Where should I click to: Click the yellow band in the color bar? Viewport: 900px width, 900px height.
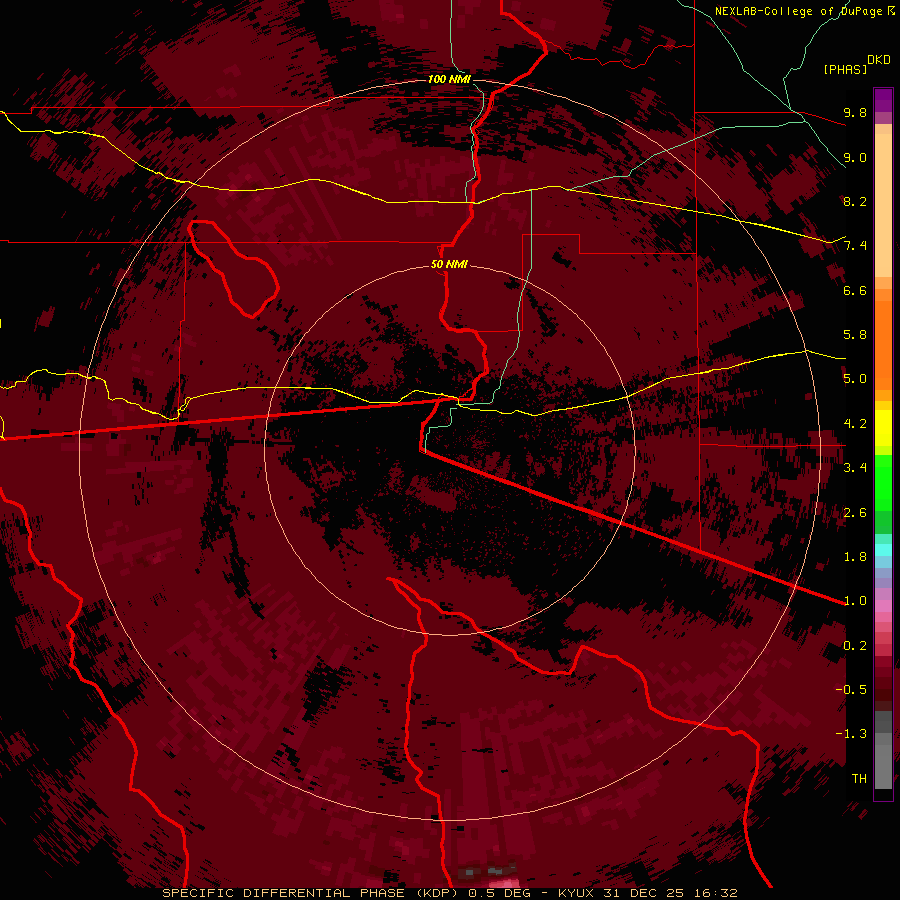pos(883,428)
